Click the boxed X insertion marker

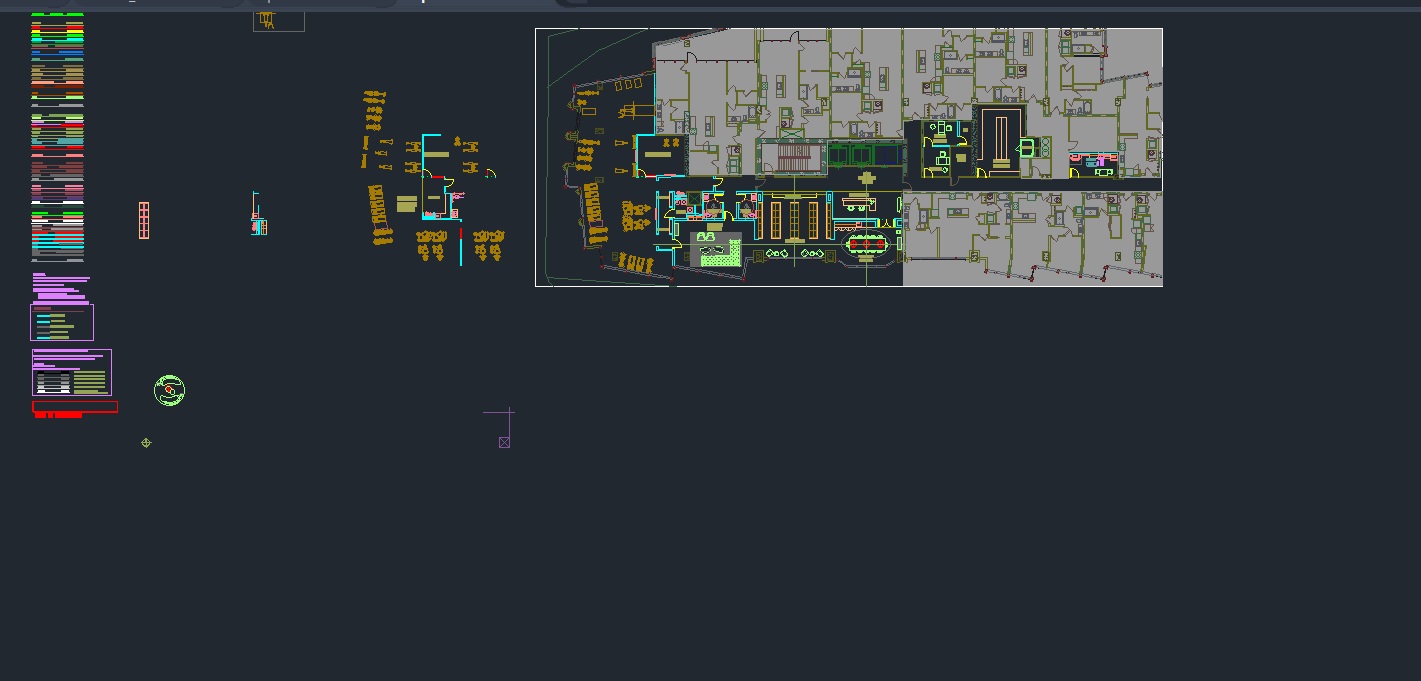pyautogui.click(x=504, y=442)
